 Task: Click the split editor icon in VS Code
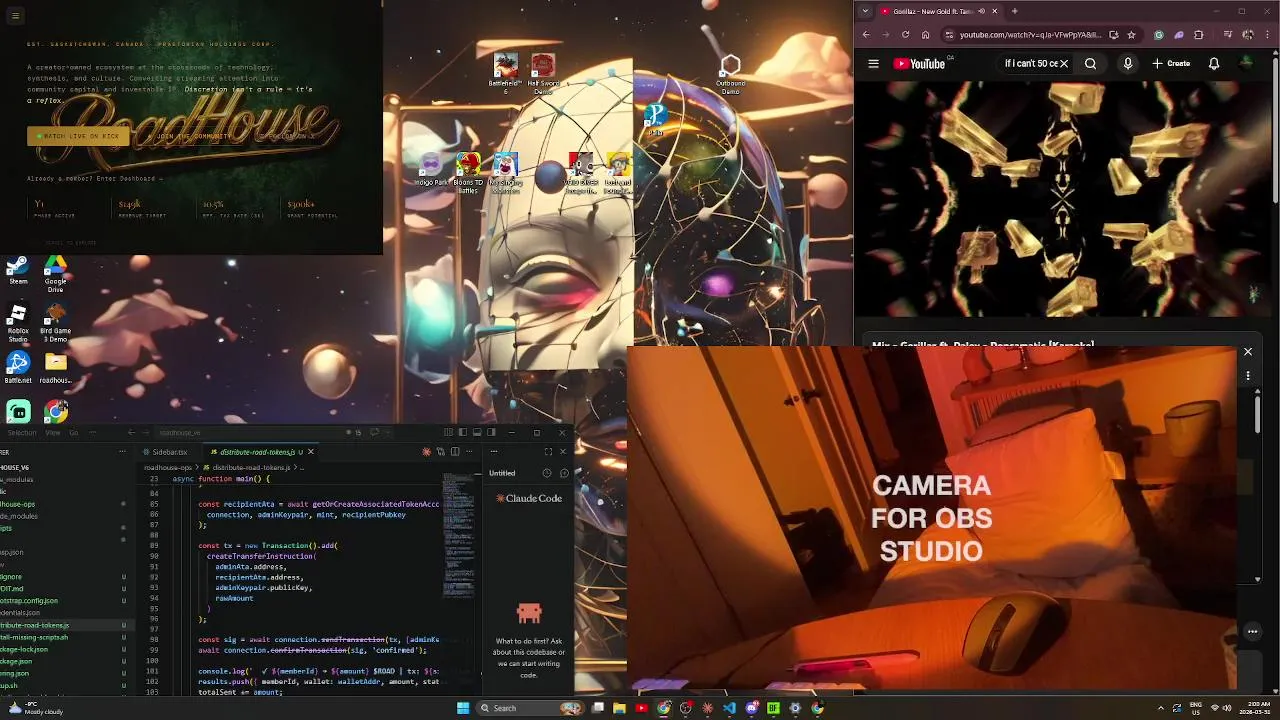click(455, 452)
